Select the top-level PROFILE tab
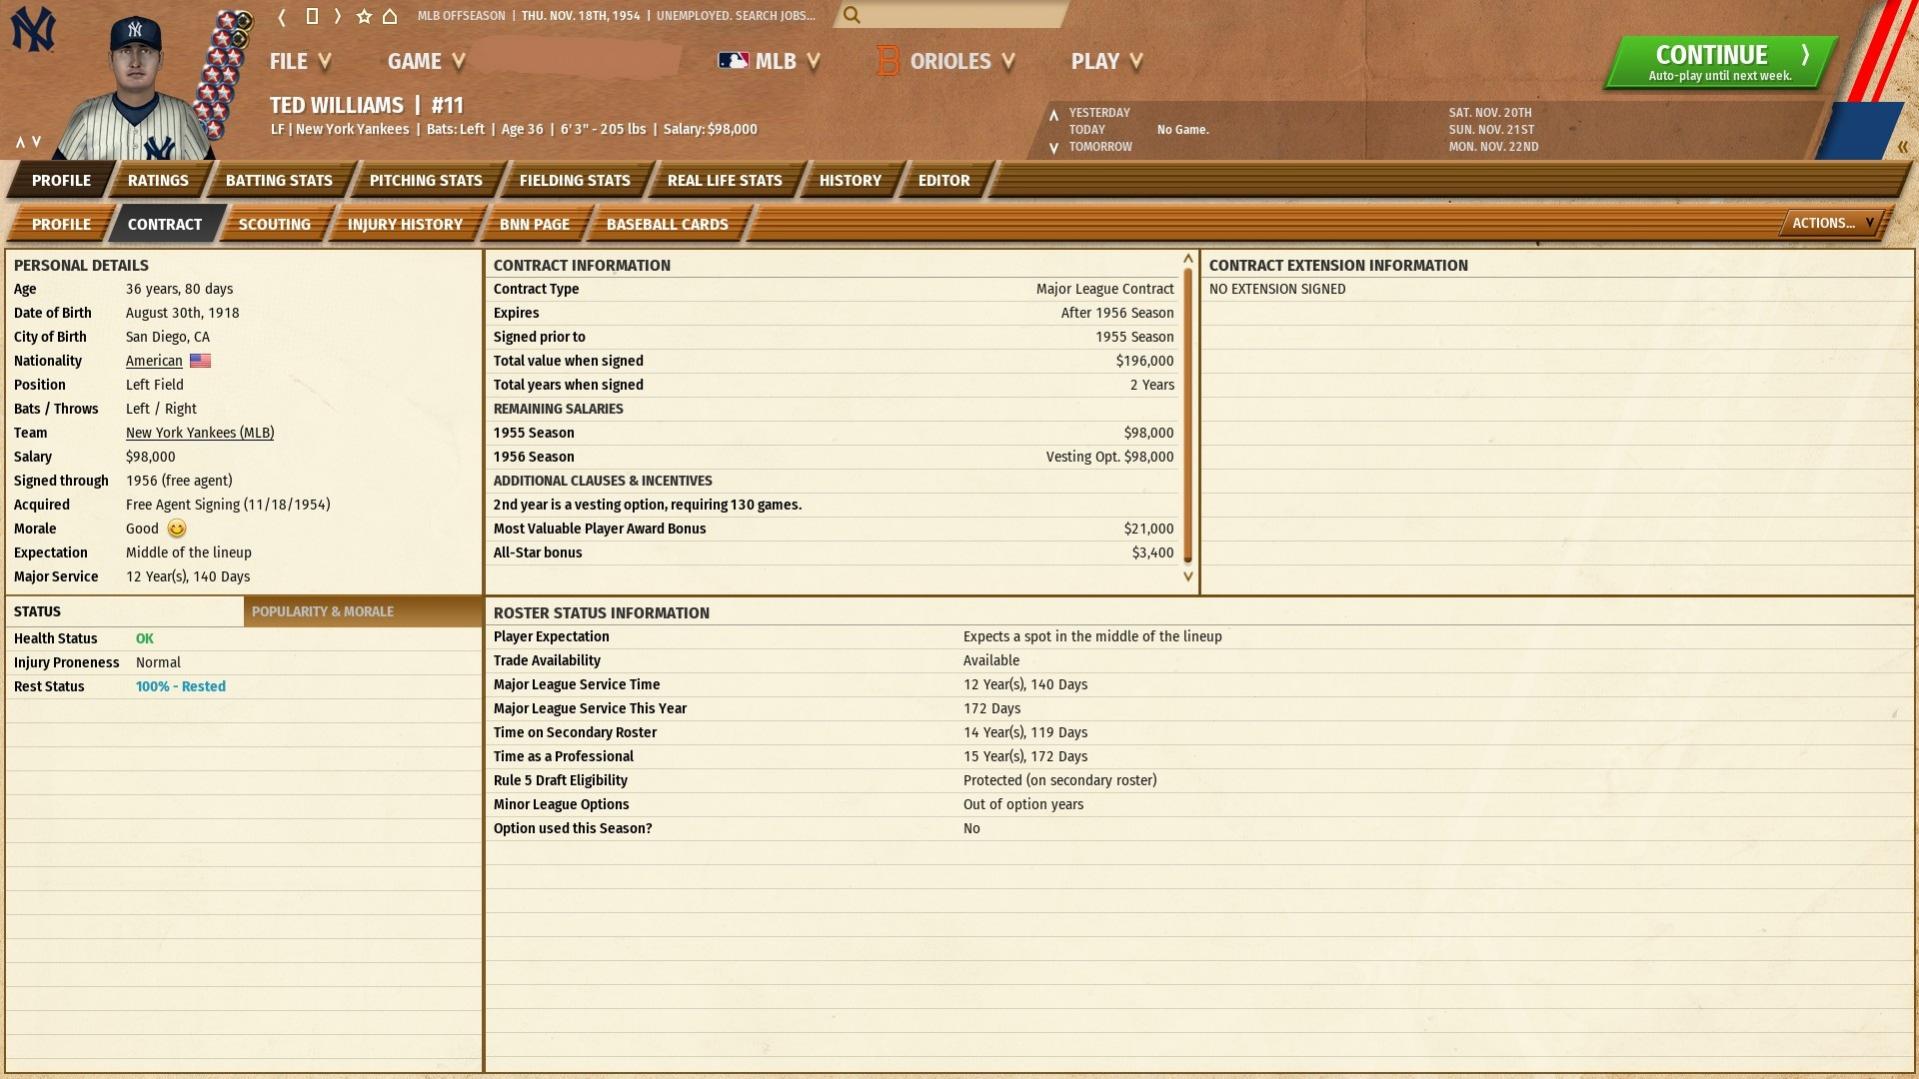Image resolution: width=1919 pixels, height=1079 pixels. click(61, 180)
